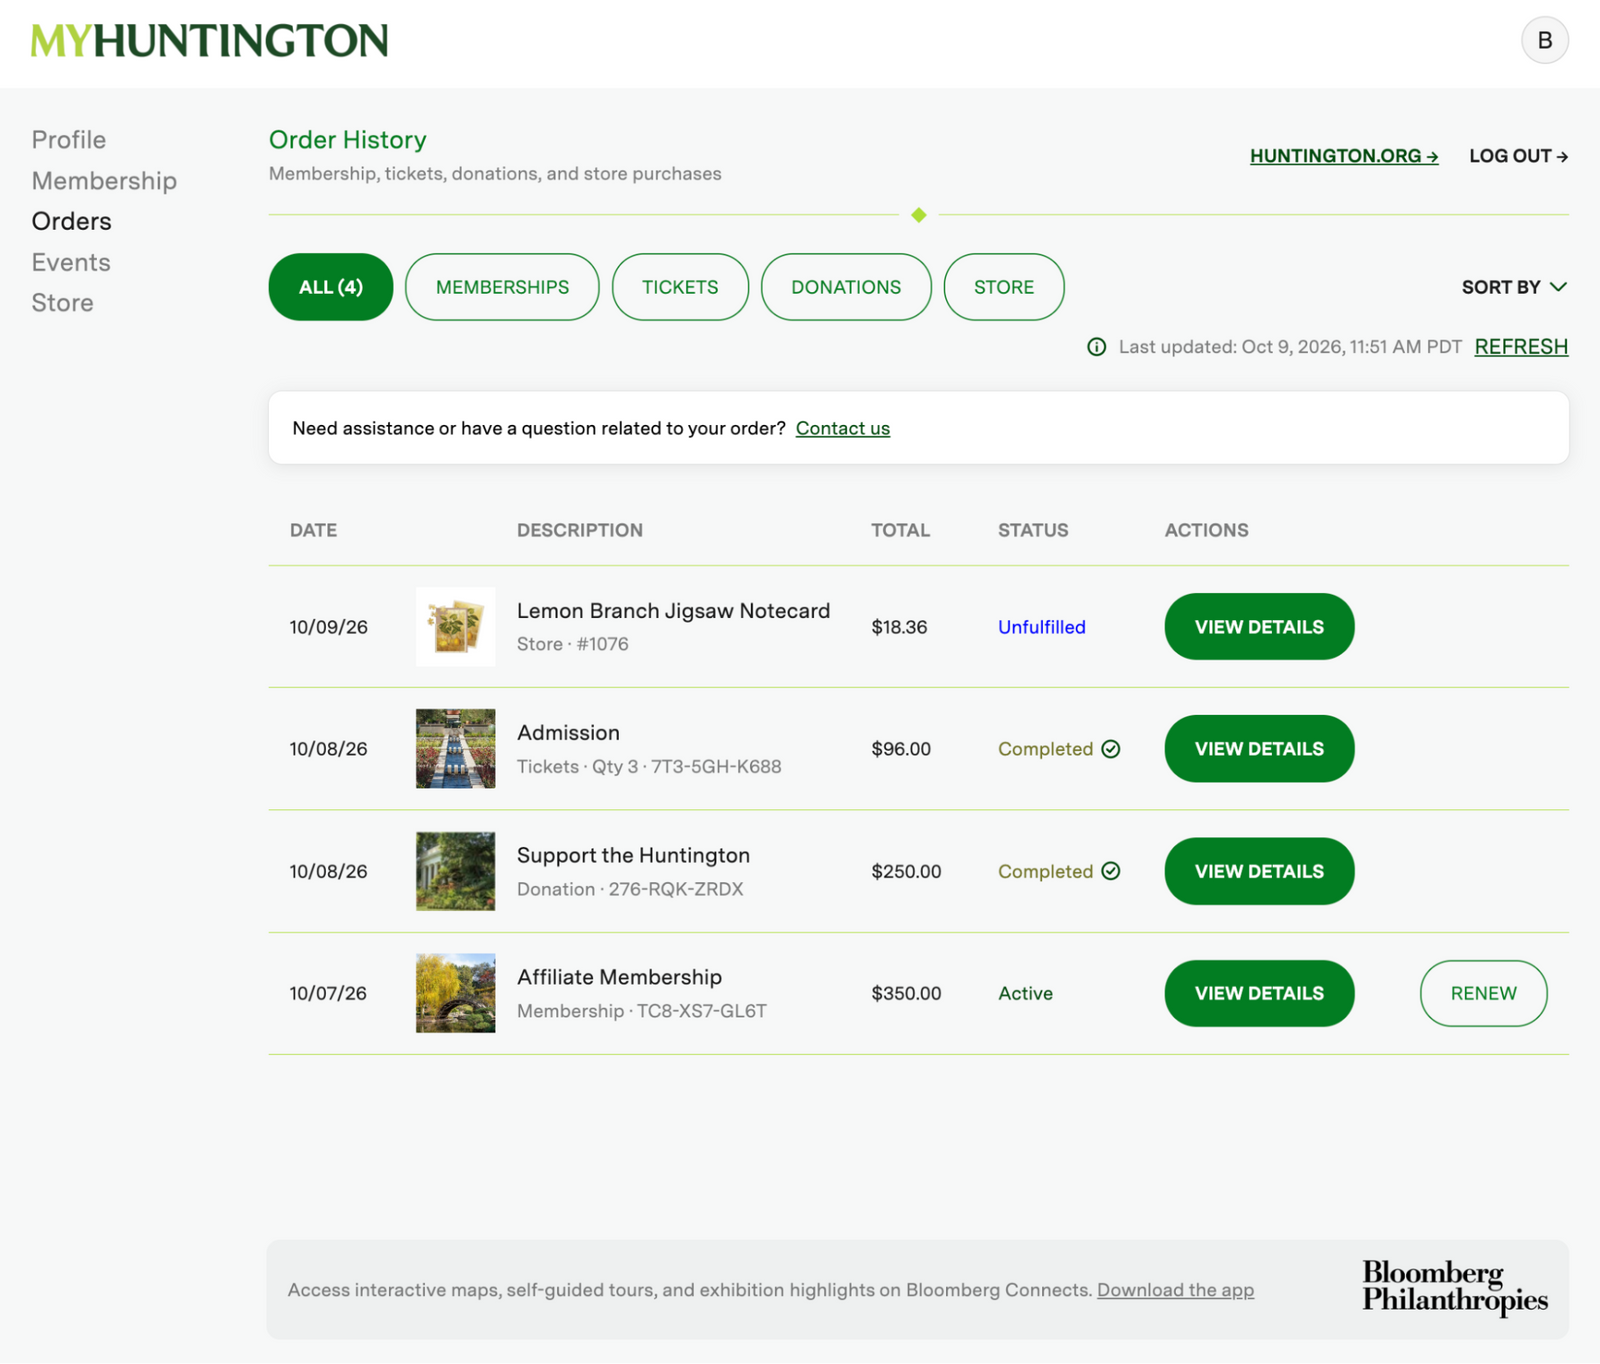Click the 10/07/26 date
The height and width of the screenshot is (1364, 1600).
coord(328,993)
